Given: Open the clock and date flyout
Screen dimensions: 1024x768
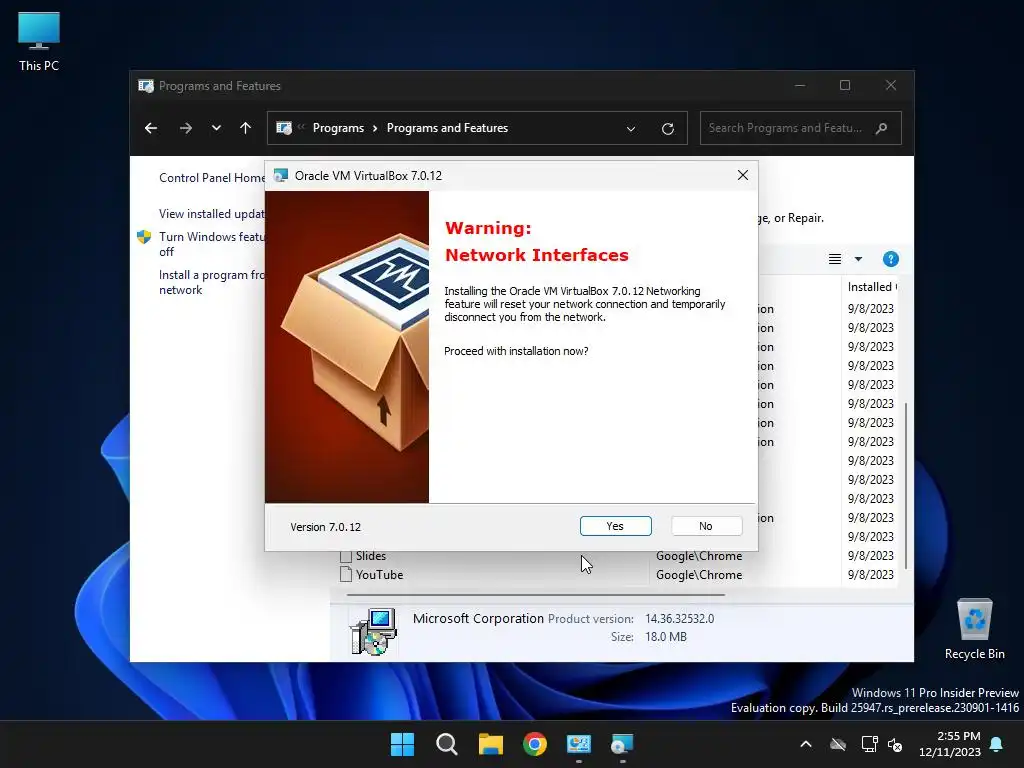Looking at the screenshot, I should pyautogui.click(x=950, y=744).
